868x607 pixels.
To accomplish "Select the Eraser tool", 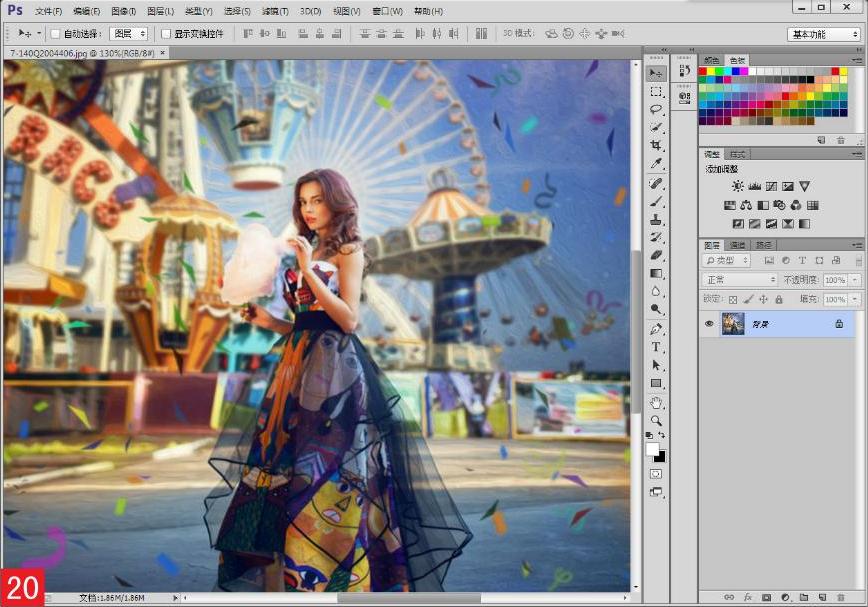I will pos(656,255).
